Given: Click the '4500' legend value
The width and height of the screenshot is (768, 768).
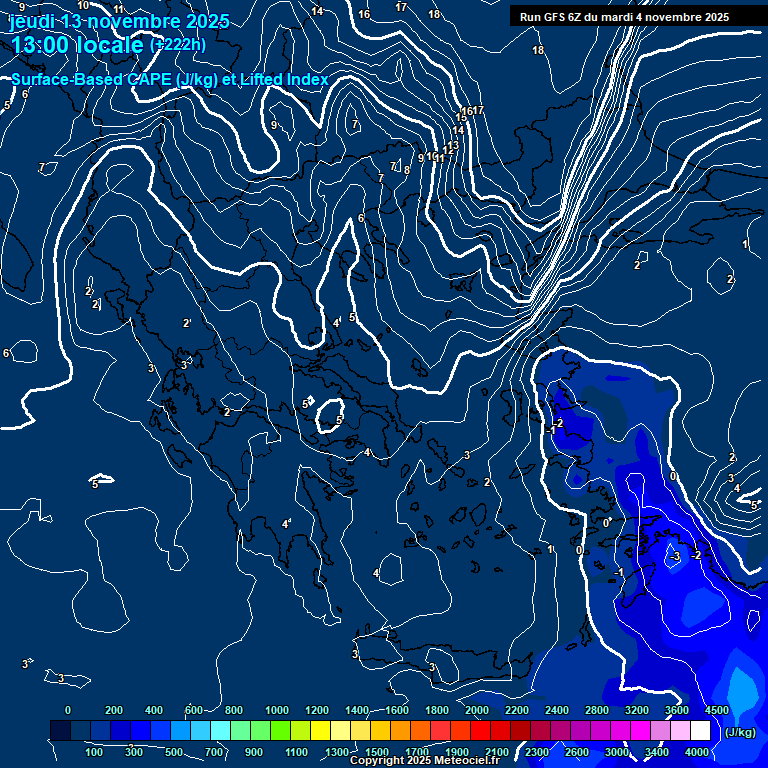Looking at the screenshot, I should tap(717, 710).
